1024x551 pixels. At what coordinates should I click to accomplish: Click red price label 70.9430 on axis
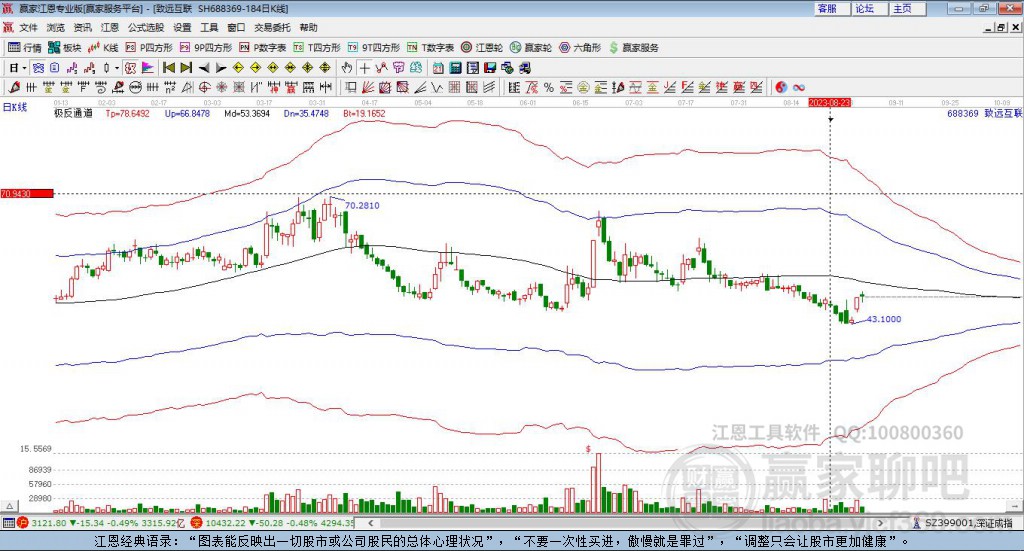27,194
